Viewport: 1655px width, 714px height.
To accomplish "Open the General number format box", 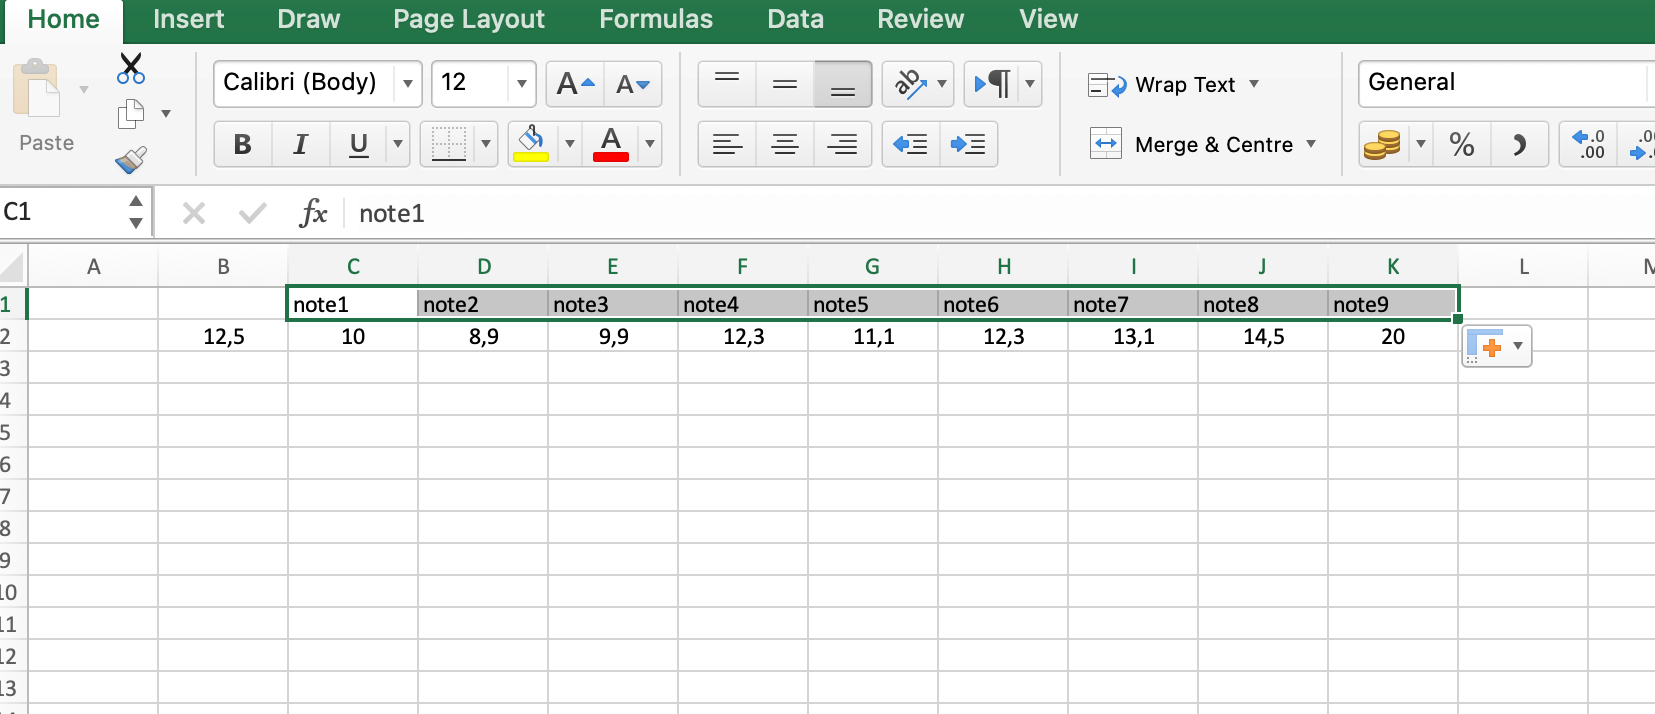I will pos(1505,83).
